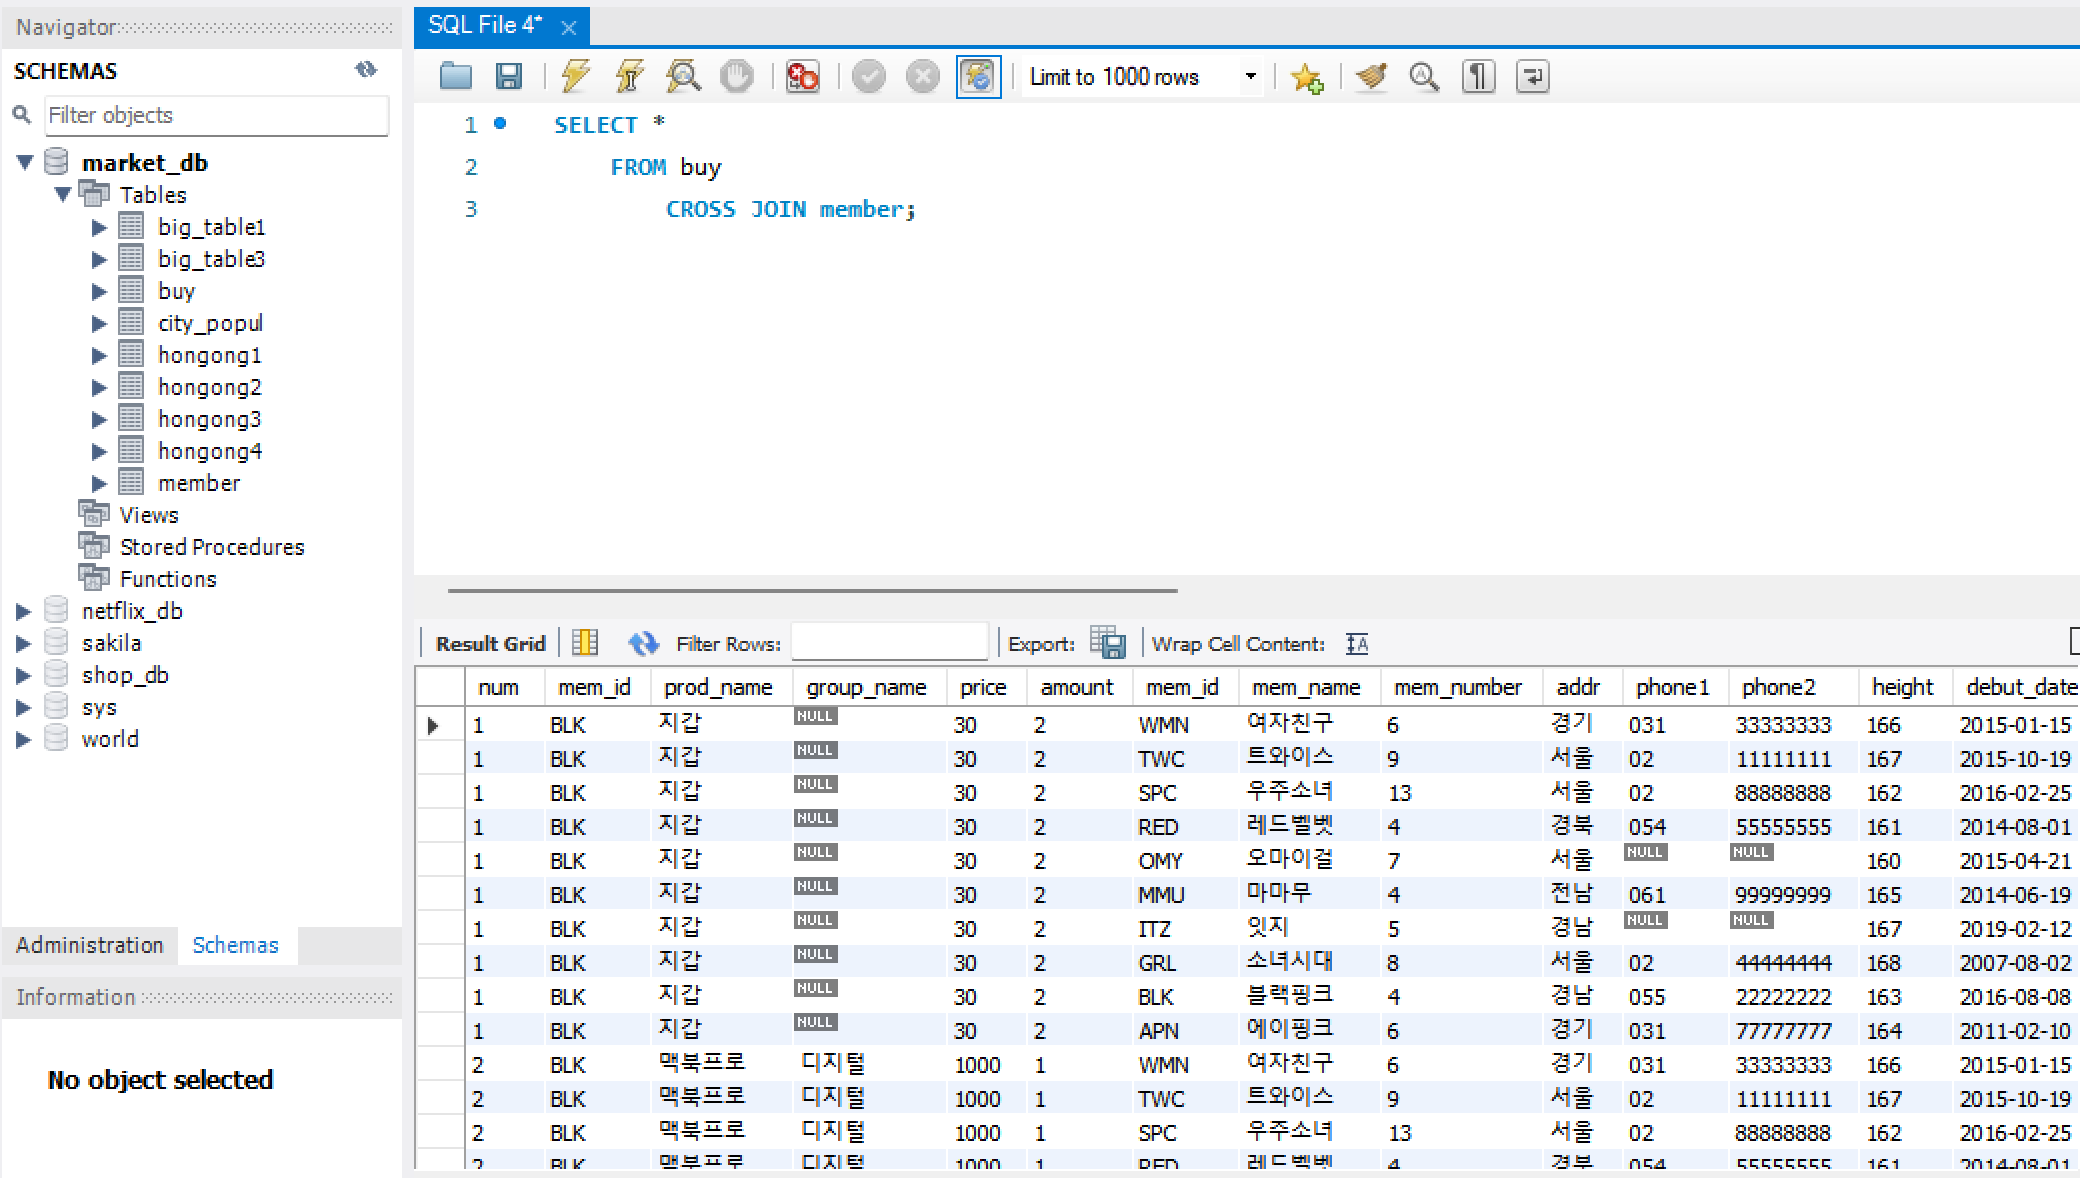Click the stop execution hand icon

point(737,76)
